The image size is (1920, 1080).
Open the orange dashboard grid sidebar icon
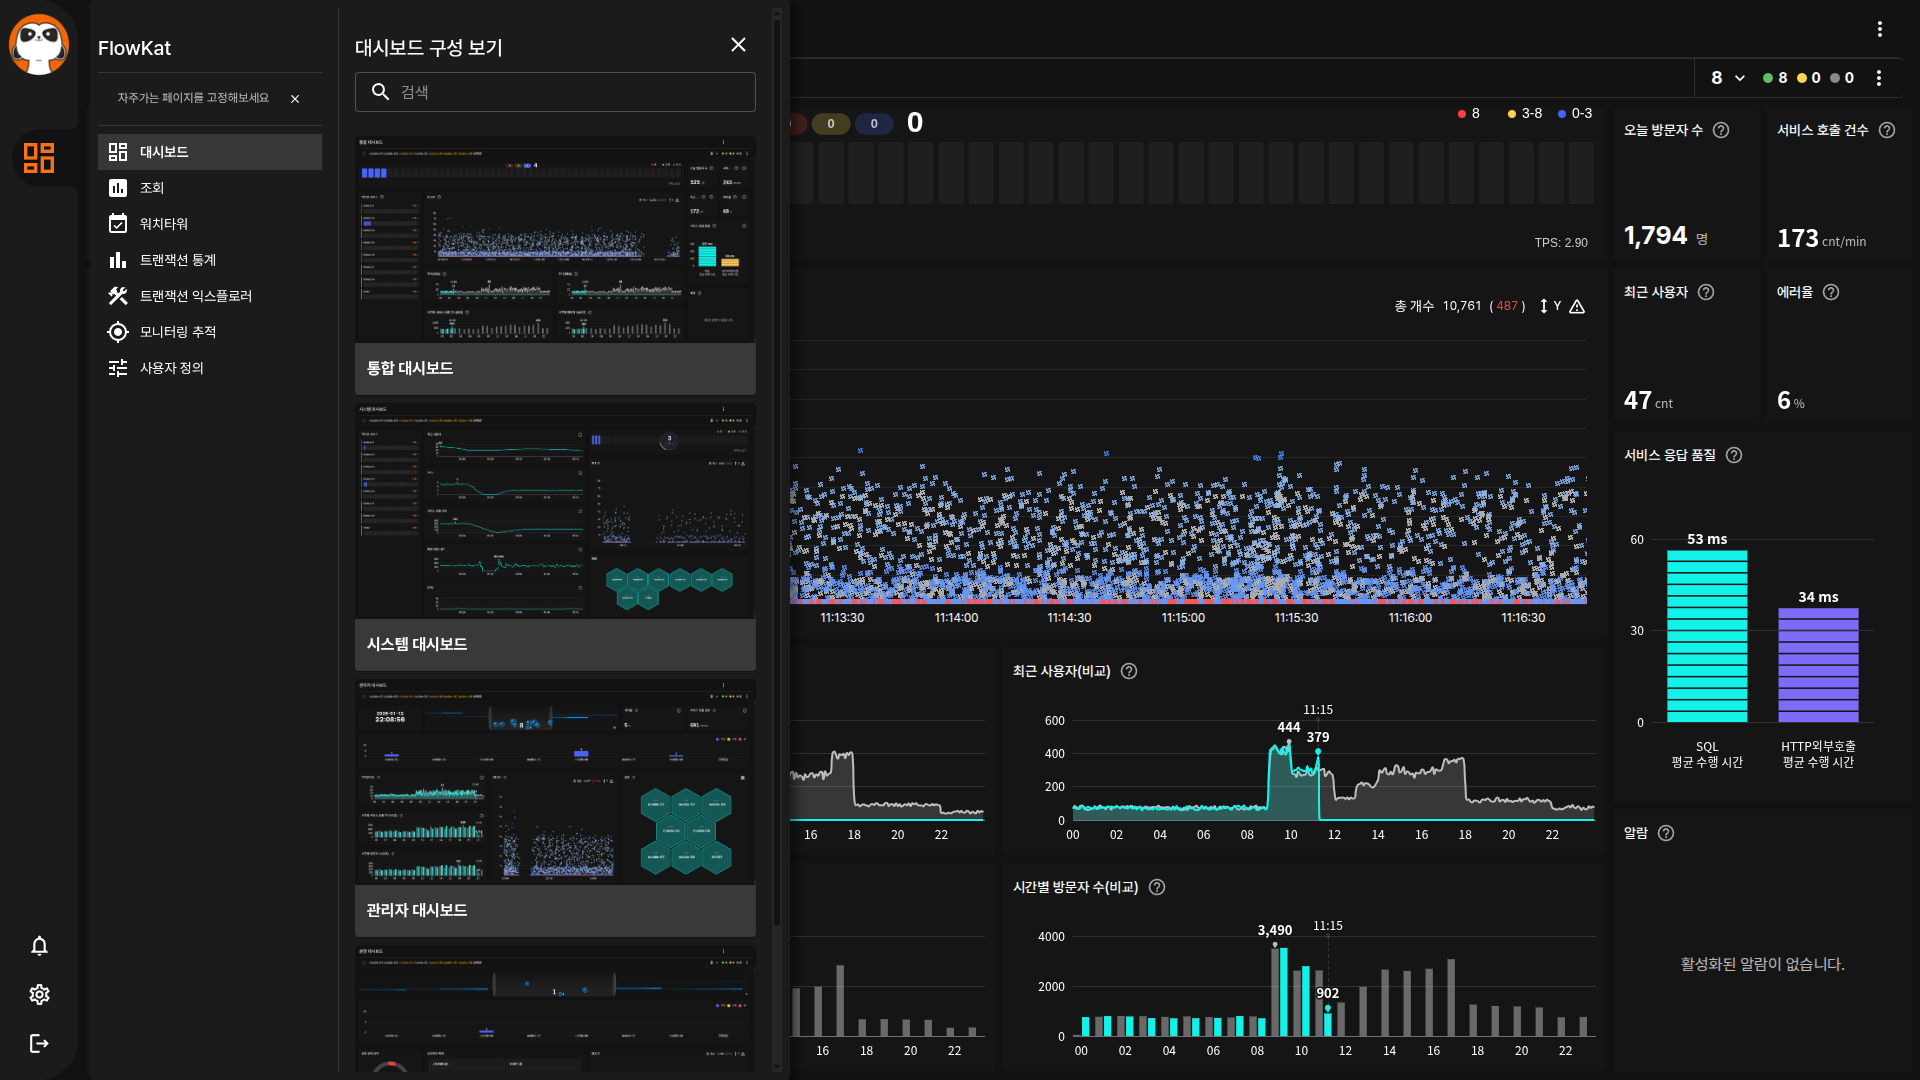click(x=39, y=158)
